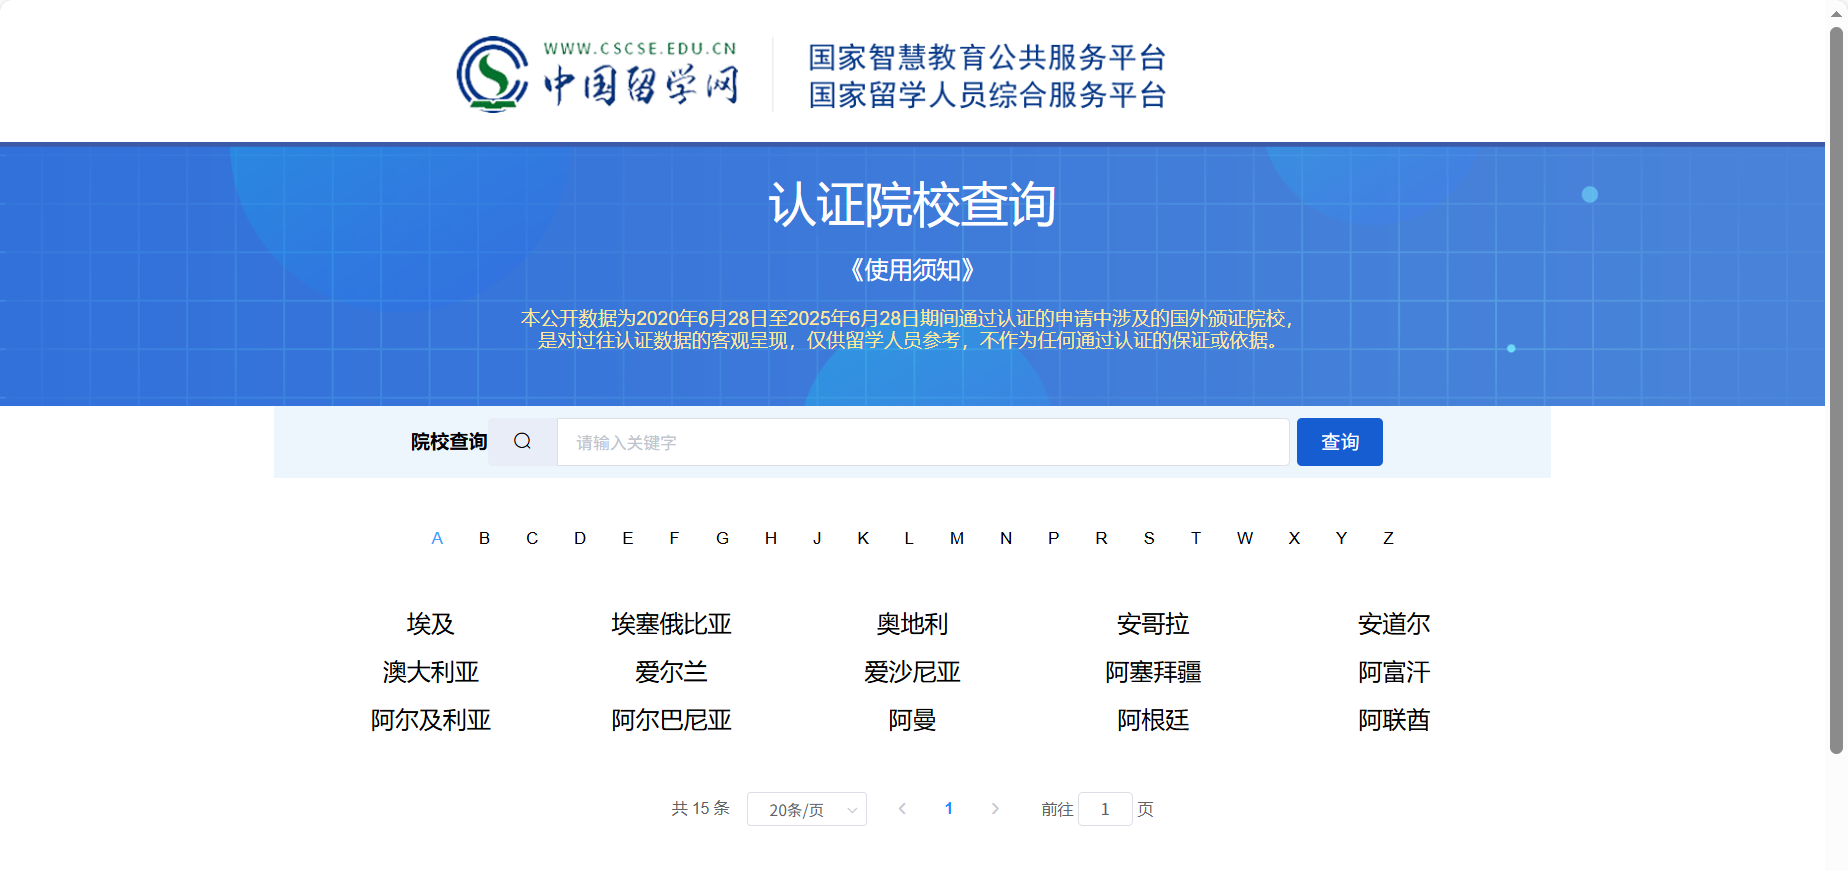Click the previous page arrow

pyautogui.click(x=902, y=809)
